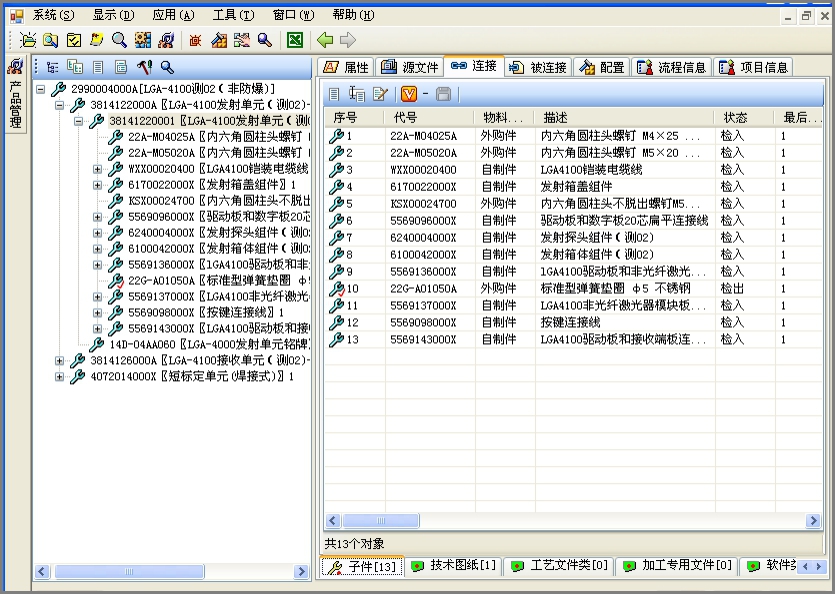Click the magnifier search icon in main toolbar
835x595 pixels.
click(119, 40)
